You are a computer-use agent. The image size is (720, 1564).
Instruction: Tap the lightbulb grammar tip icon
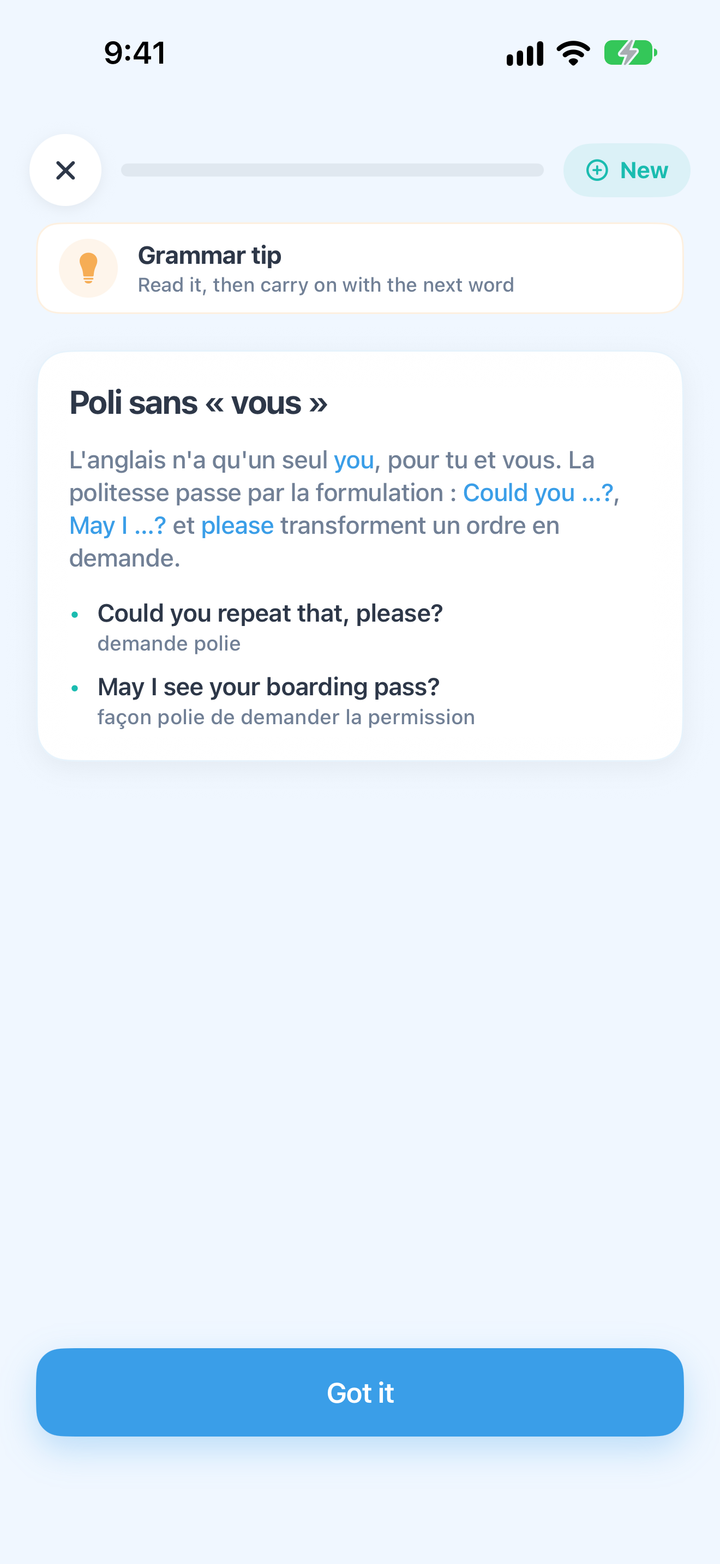[x=89, y=268]
